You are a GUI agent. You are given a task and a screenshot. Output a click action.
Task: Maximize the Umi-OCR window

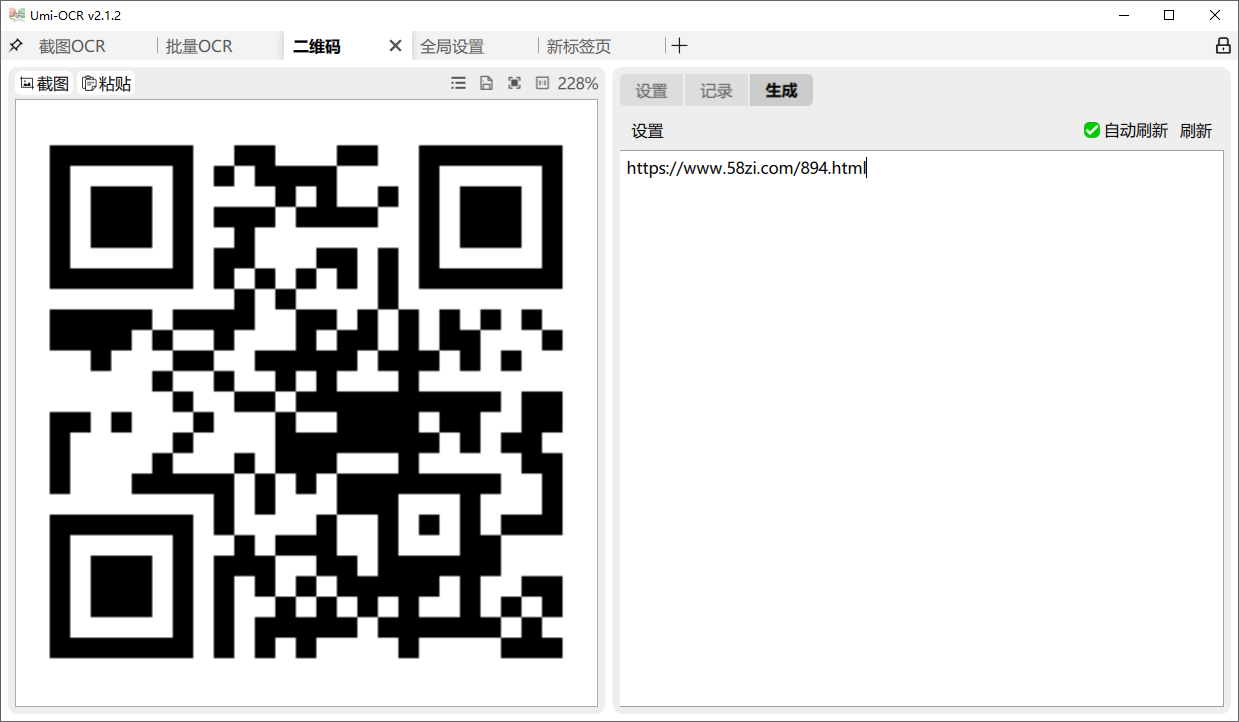click(1169, 15)
